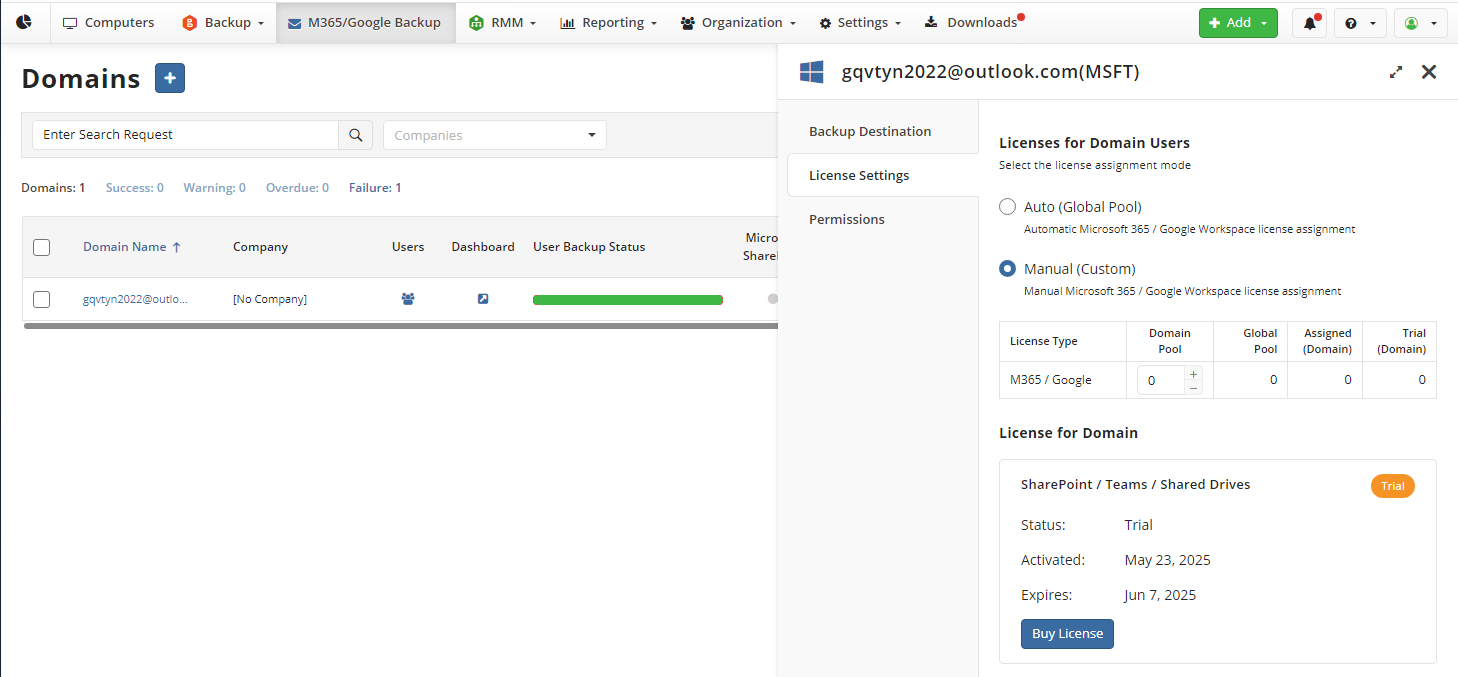Screen dimensions: 1458x677
Task: Filter by Overdue: 0 status
Action: coord(297,188)
